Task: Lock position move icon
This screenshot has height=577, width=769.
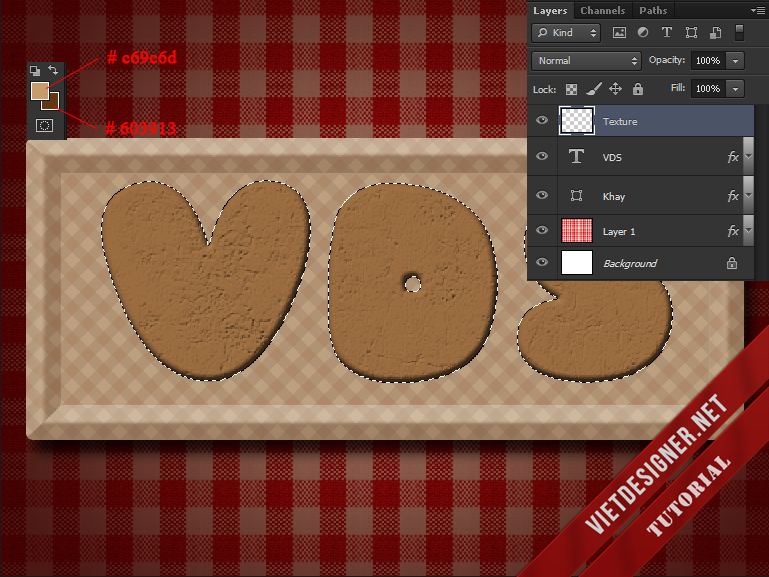Action: point(615,89)
